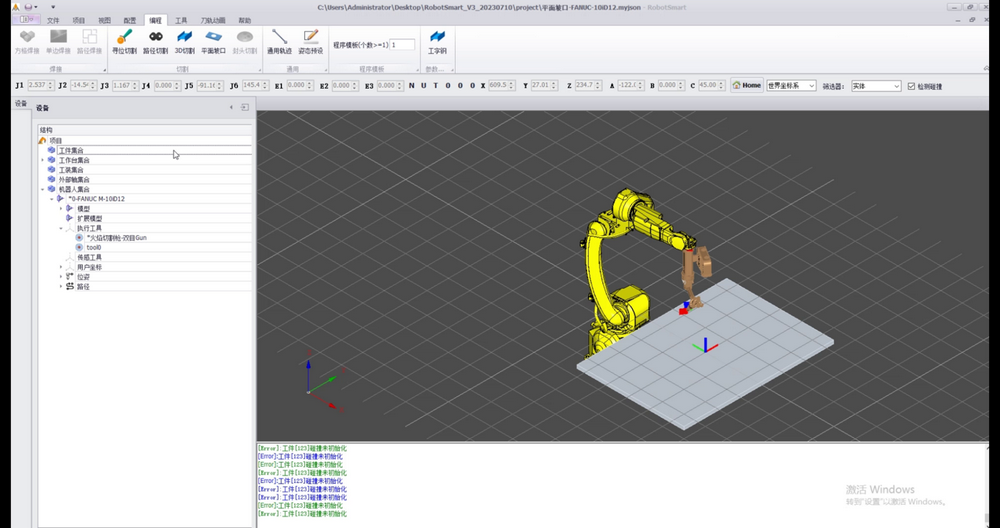1000x528 pixels.
Task: Switch to the 工具 ribbon tab
Action: tap(181, 20)
